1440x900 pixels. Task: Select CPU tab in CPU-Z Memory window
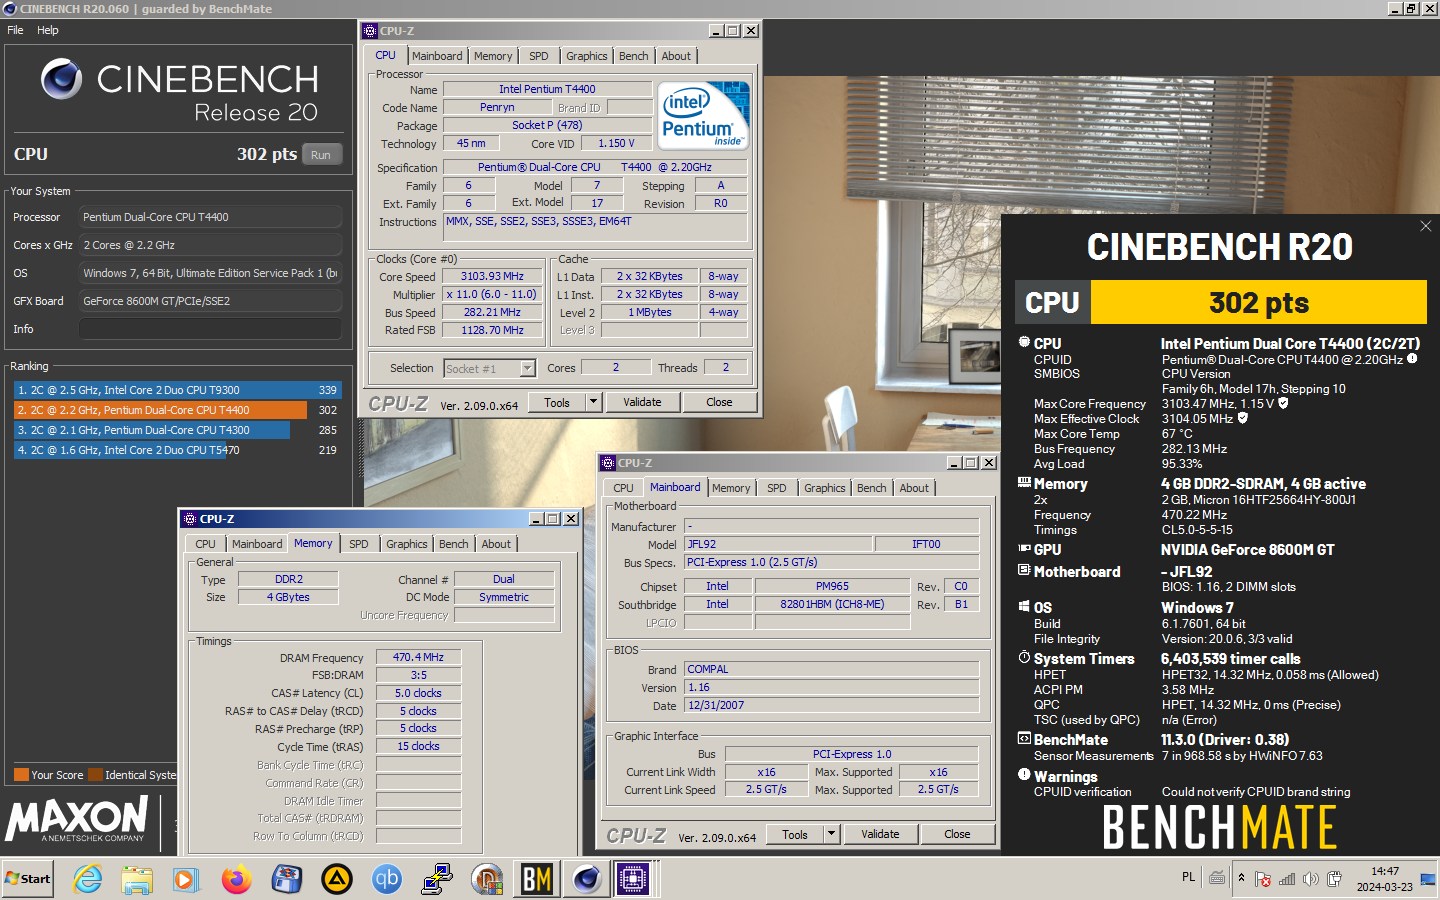point(205,544)
